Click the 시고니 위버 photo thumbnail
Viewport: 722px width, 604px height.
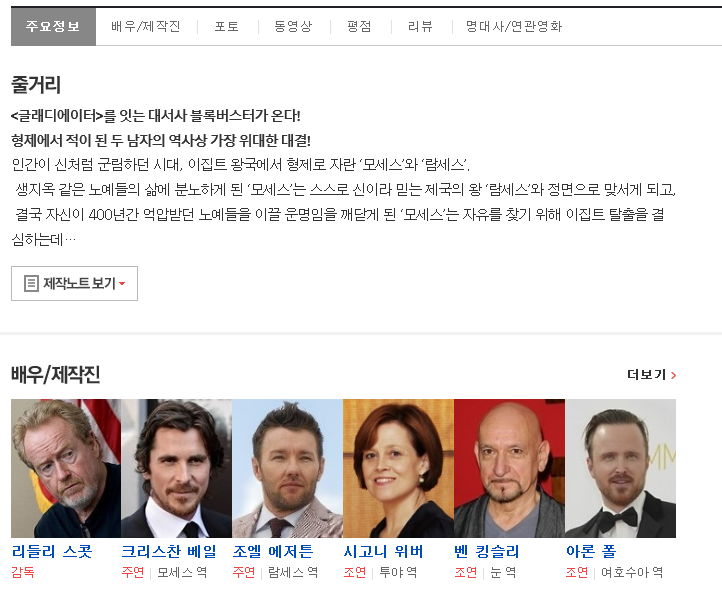[x=398, y=468]
